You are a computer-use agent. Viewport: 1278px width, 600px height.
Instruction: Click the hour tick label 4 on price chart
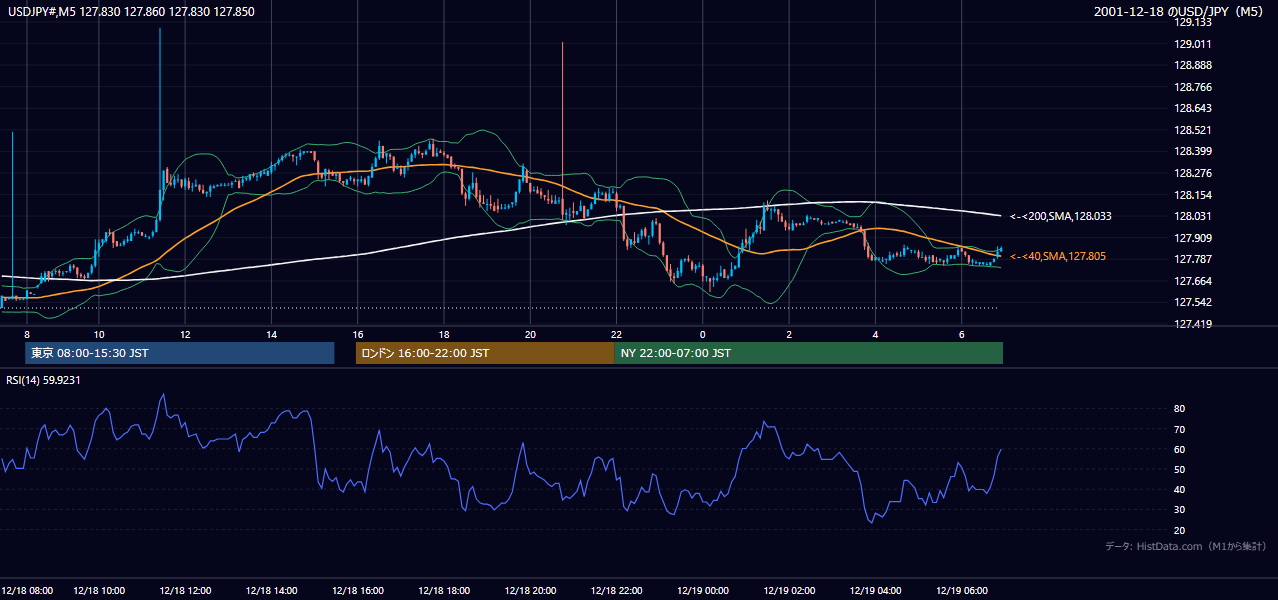(875, 334)
